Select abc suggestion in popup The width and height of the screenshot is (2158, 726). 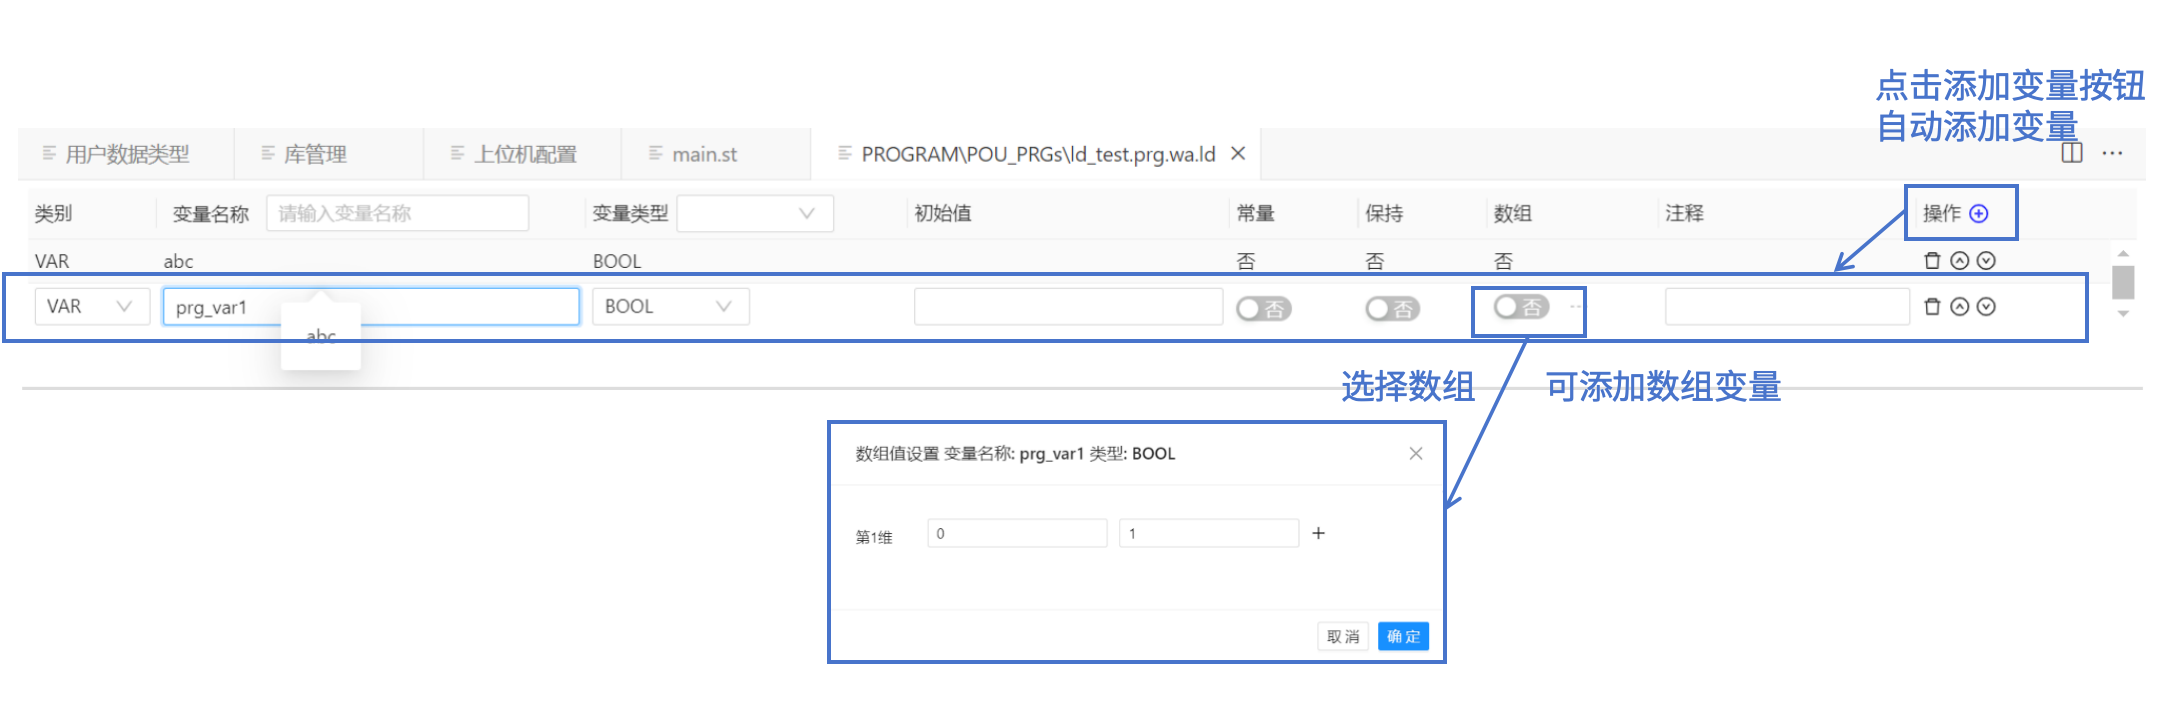click(x=321, y=337)
